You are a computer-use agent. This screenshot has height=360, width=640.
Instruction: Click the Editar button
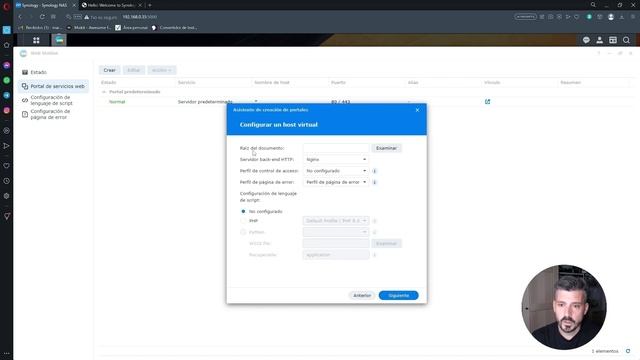pyautogui.click(x=133, y=70)
